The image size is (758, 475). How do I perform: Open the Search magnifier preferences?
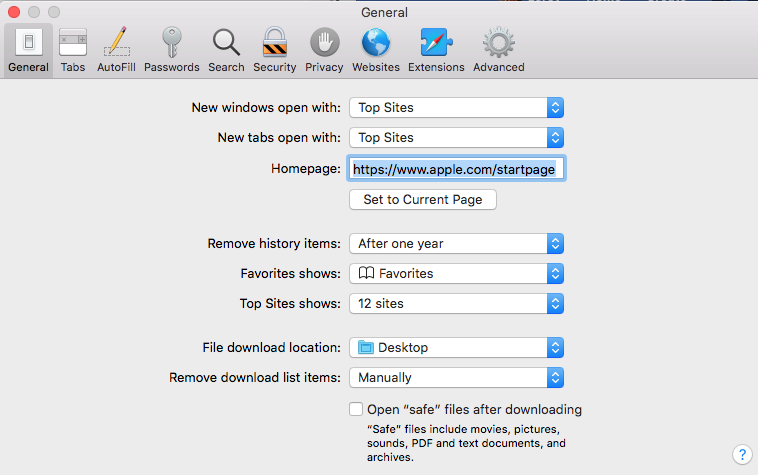(226, 50)
